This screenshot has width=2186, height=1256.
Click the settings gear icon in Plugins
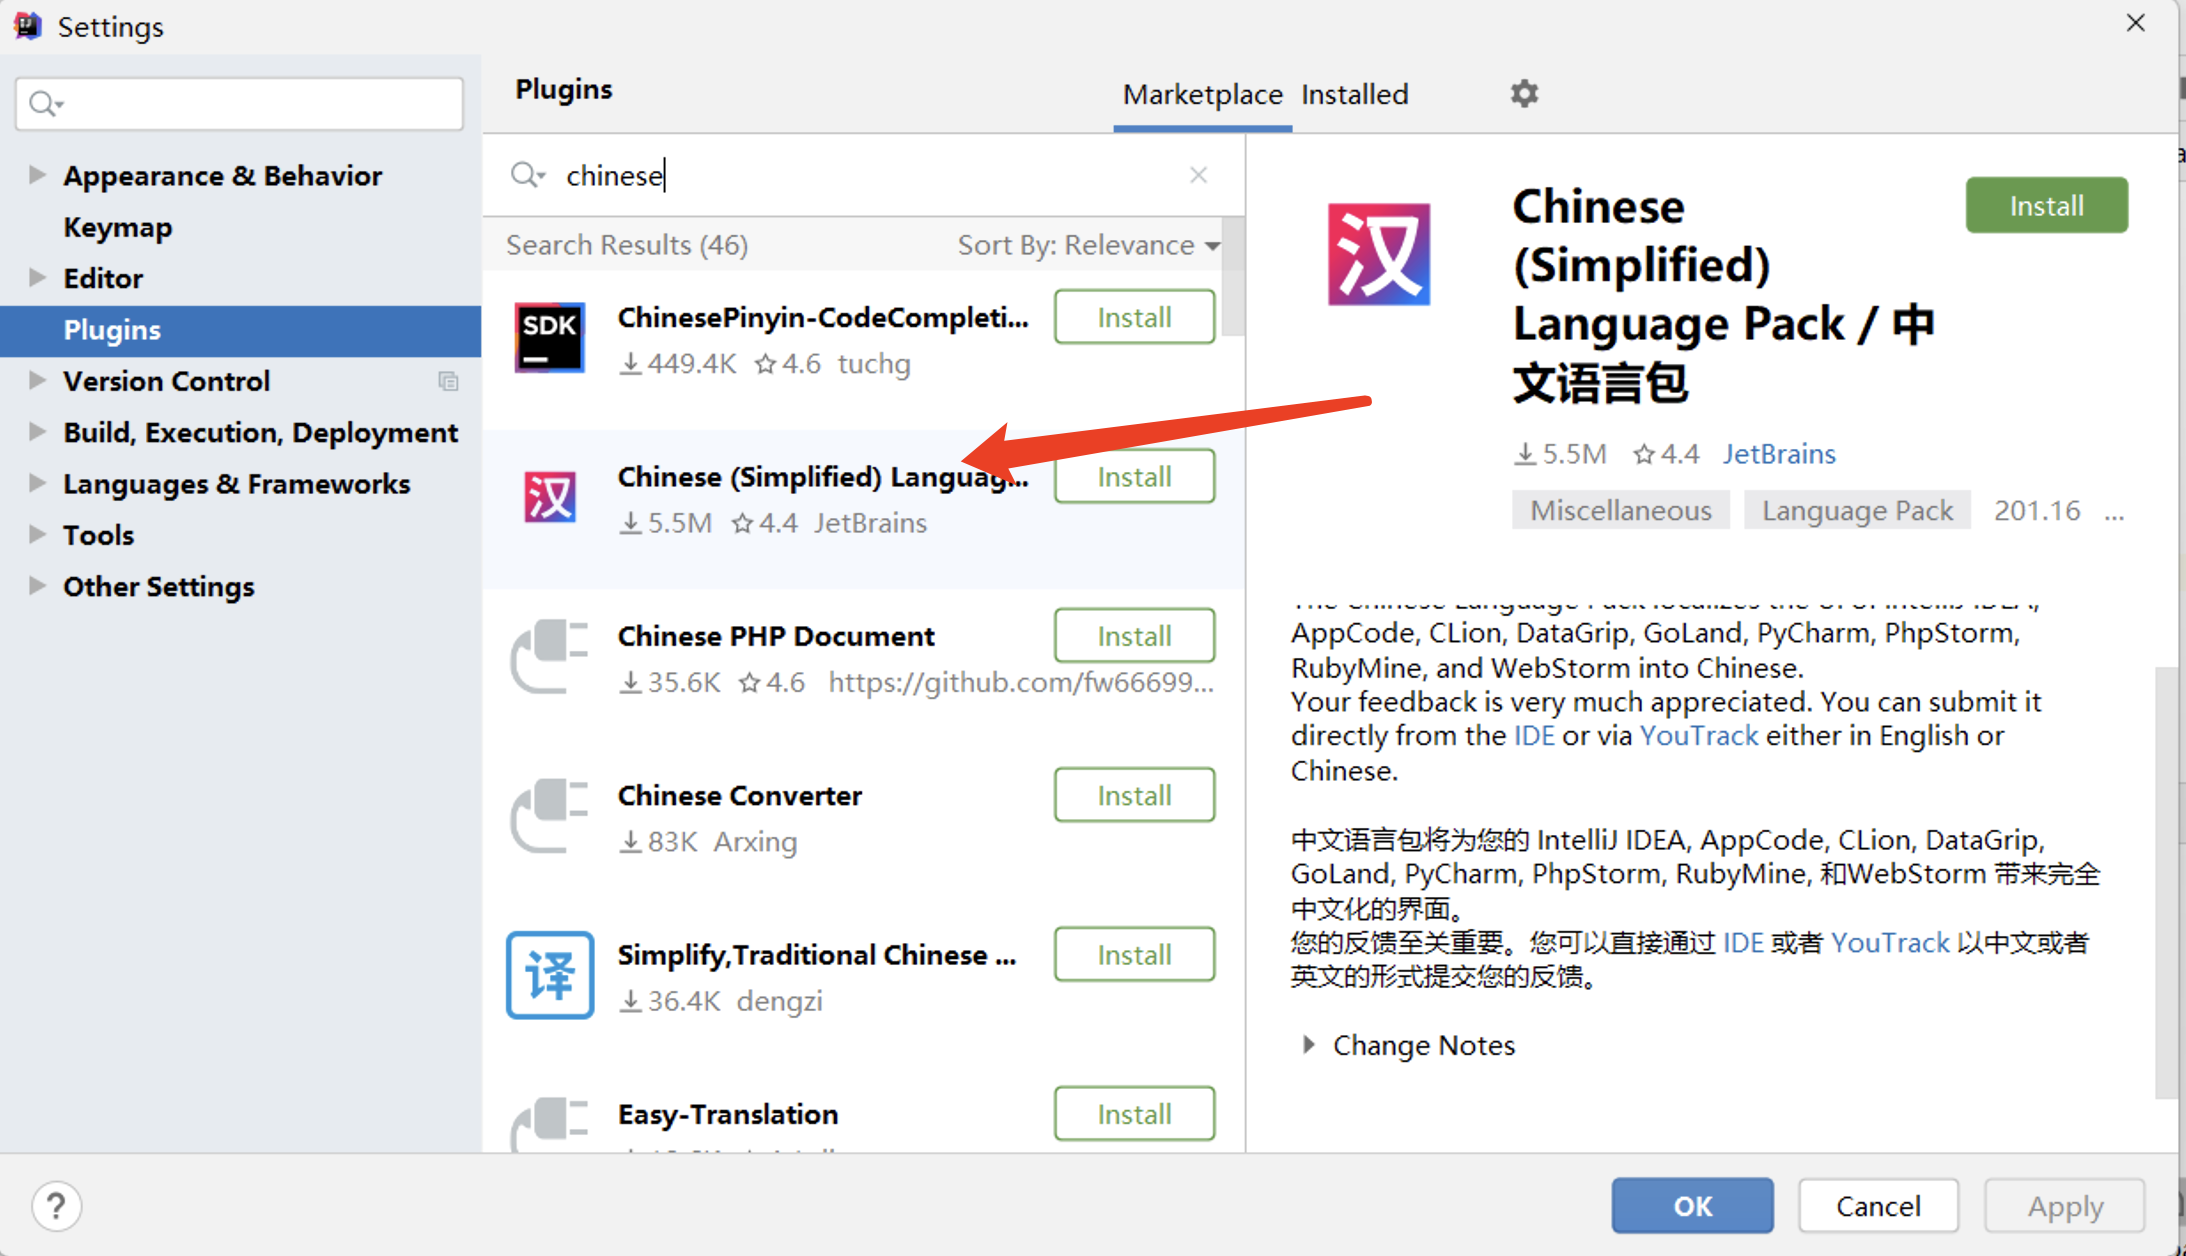click(1524, 93)
